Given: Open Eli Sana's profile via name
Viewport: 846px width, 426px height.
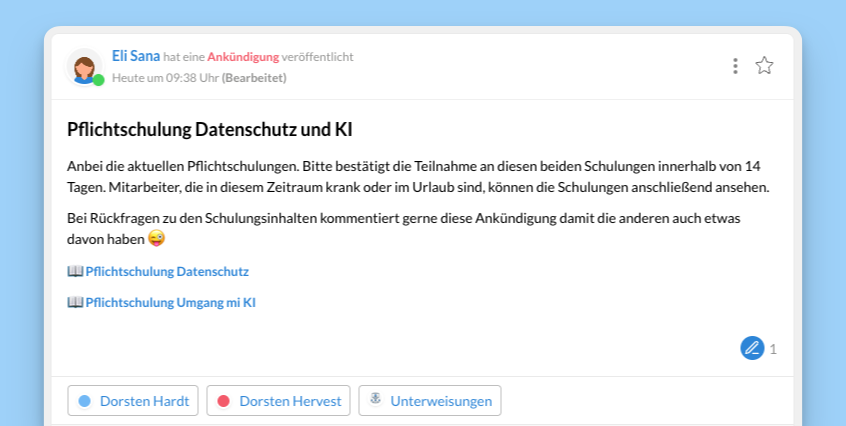Looking at the screenshot, I should (136, 57).
